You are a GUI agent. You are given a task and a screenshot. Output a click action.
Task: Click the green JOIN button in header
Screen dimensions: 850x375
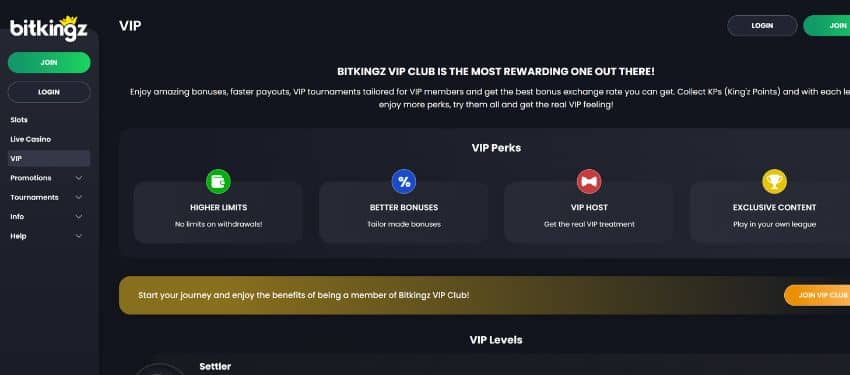(x=827, y=25)
